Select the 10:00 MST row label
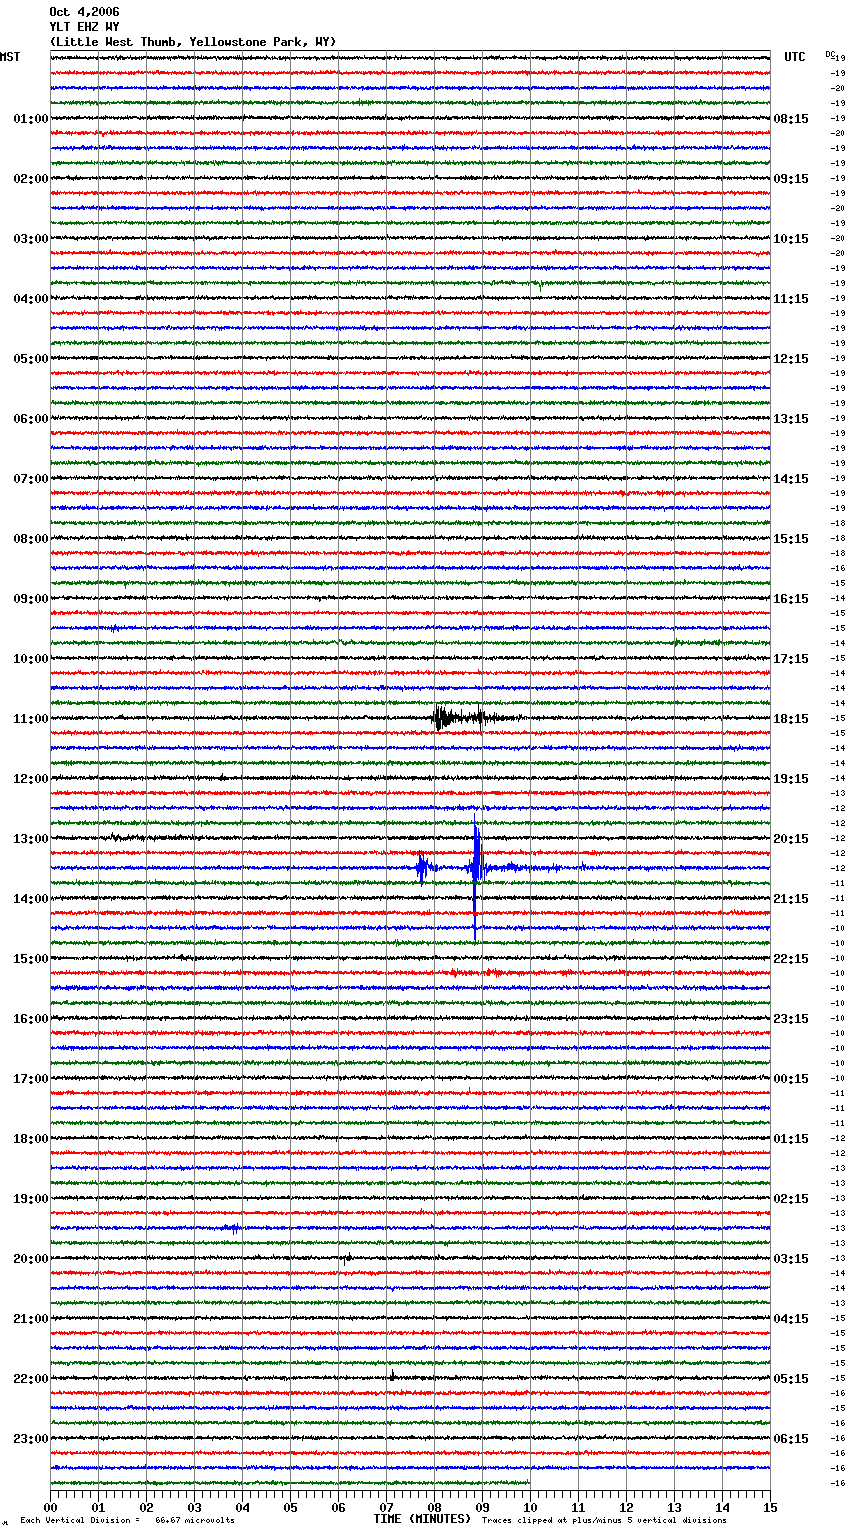The width and height of the screenshot is (850, 1534). pos(30,659)
